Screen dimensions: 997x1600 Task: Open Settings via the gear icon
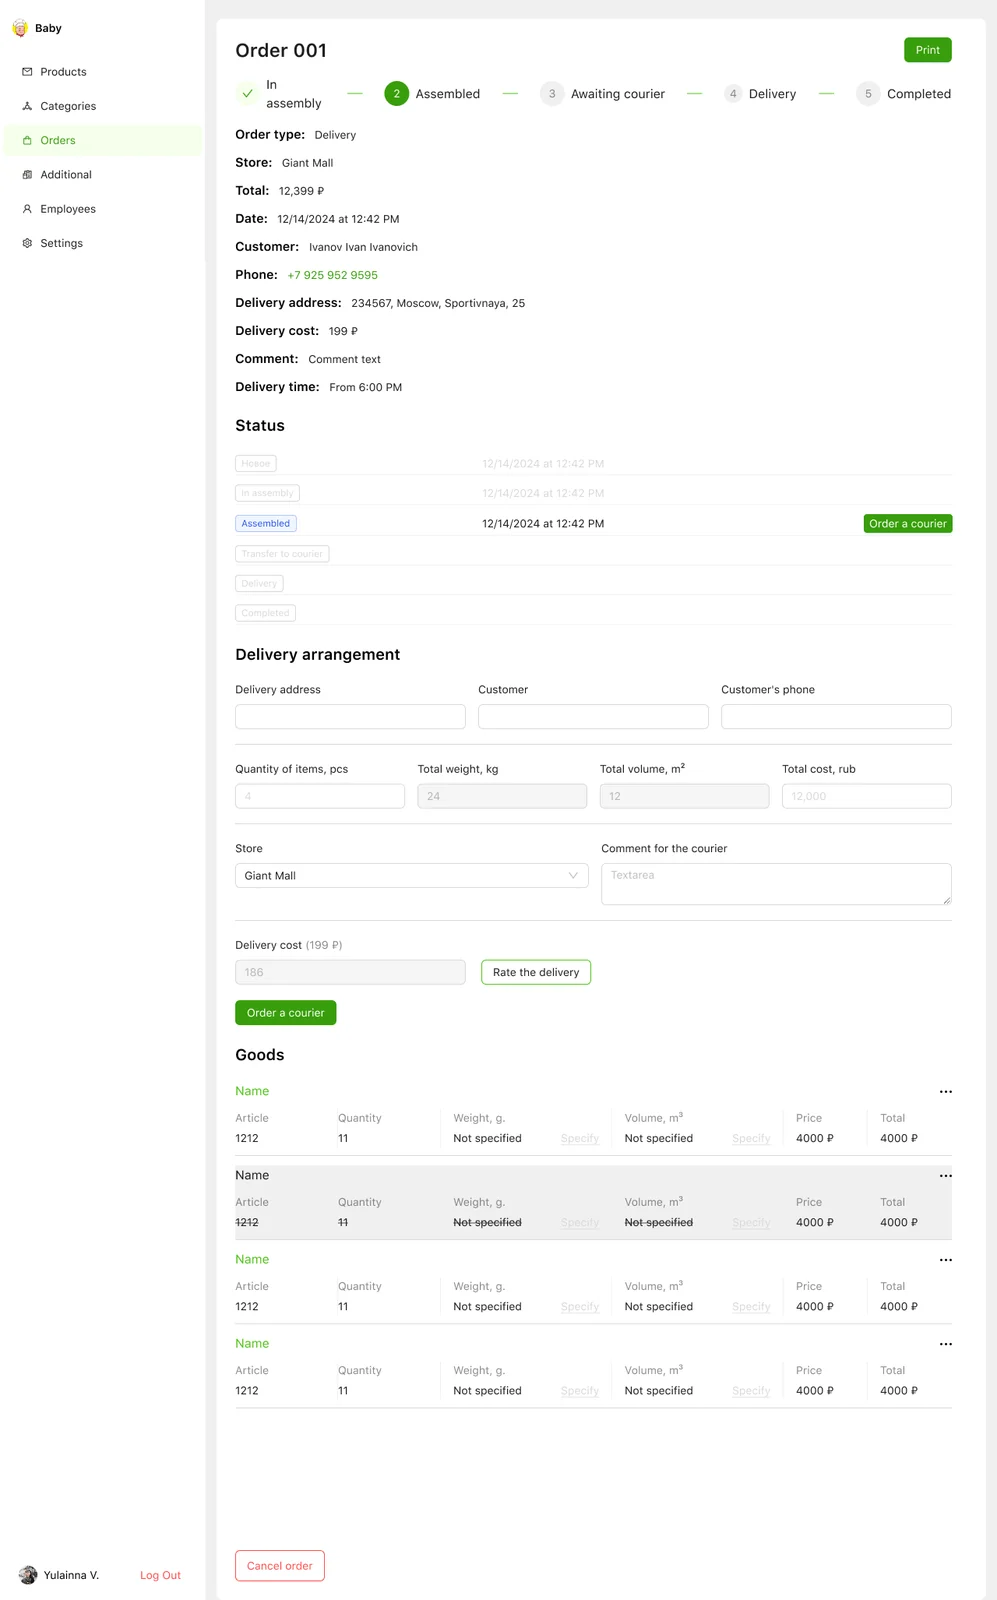[27, 243]
